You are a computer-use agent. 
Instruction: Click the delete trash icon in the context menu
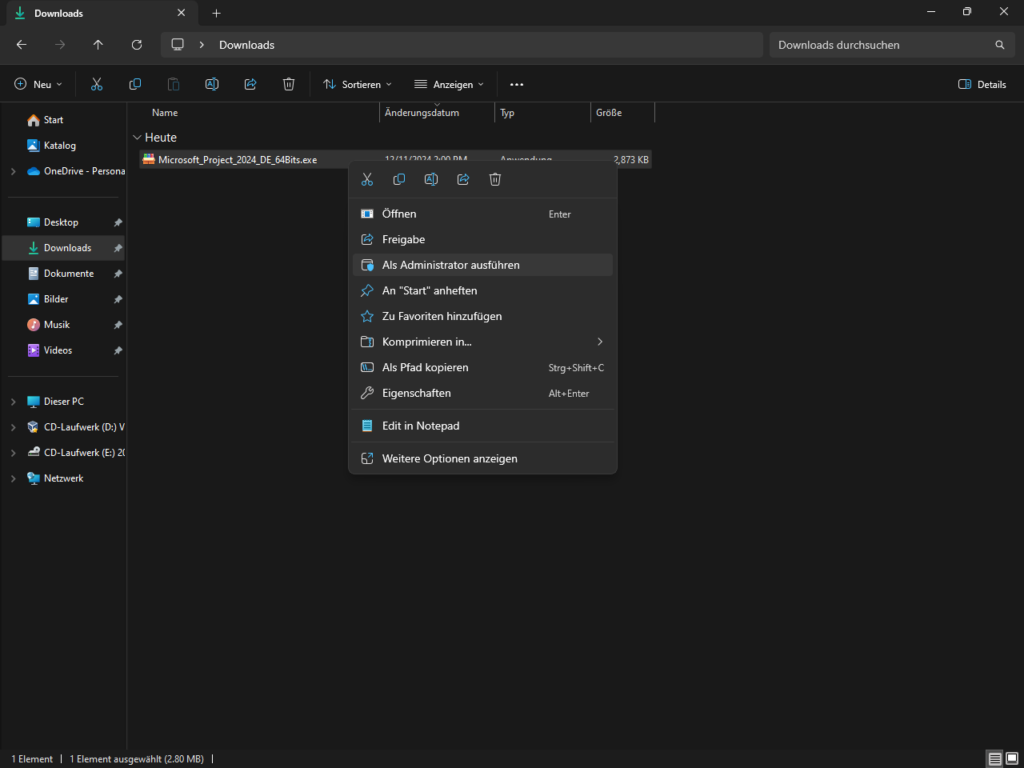495,180
